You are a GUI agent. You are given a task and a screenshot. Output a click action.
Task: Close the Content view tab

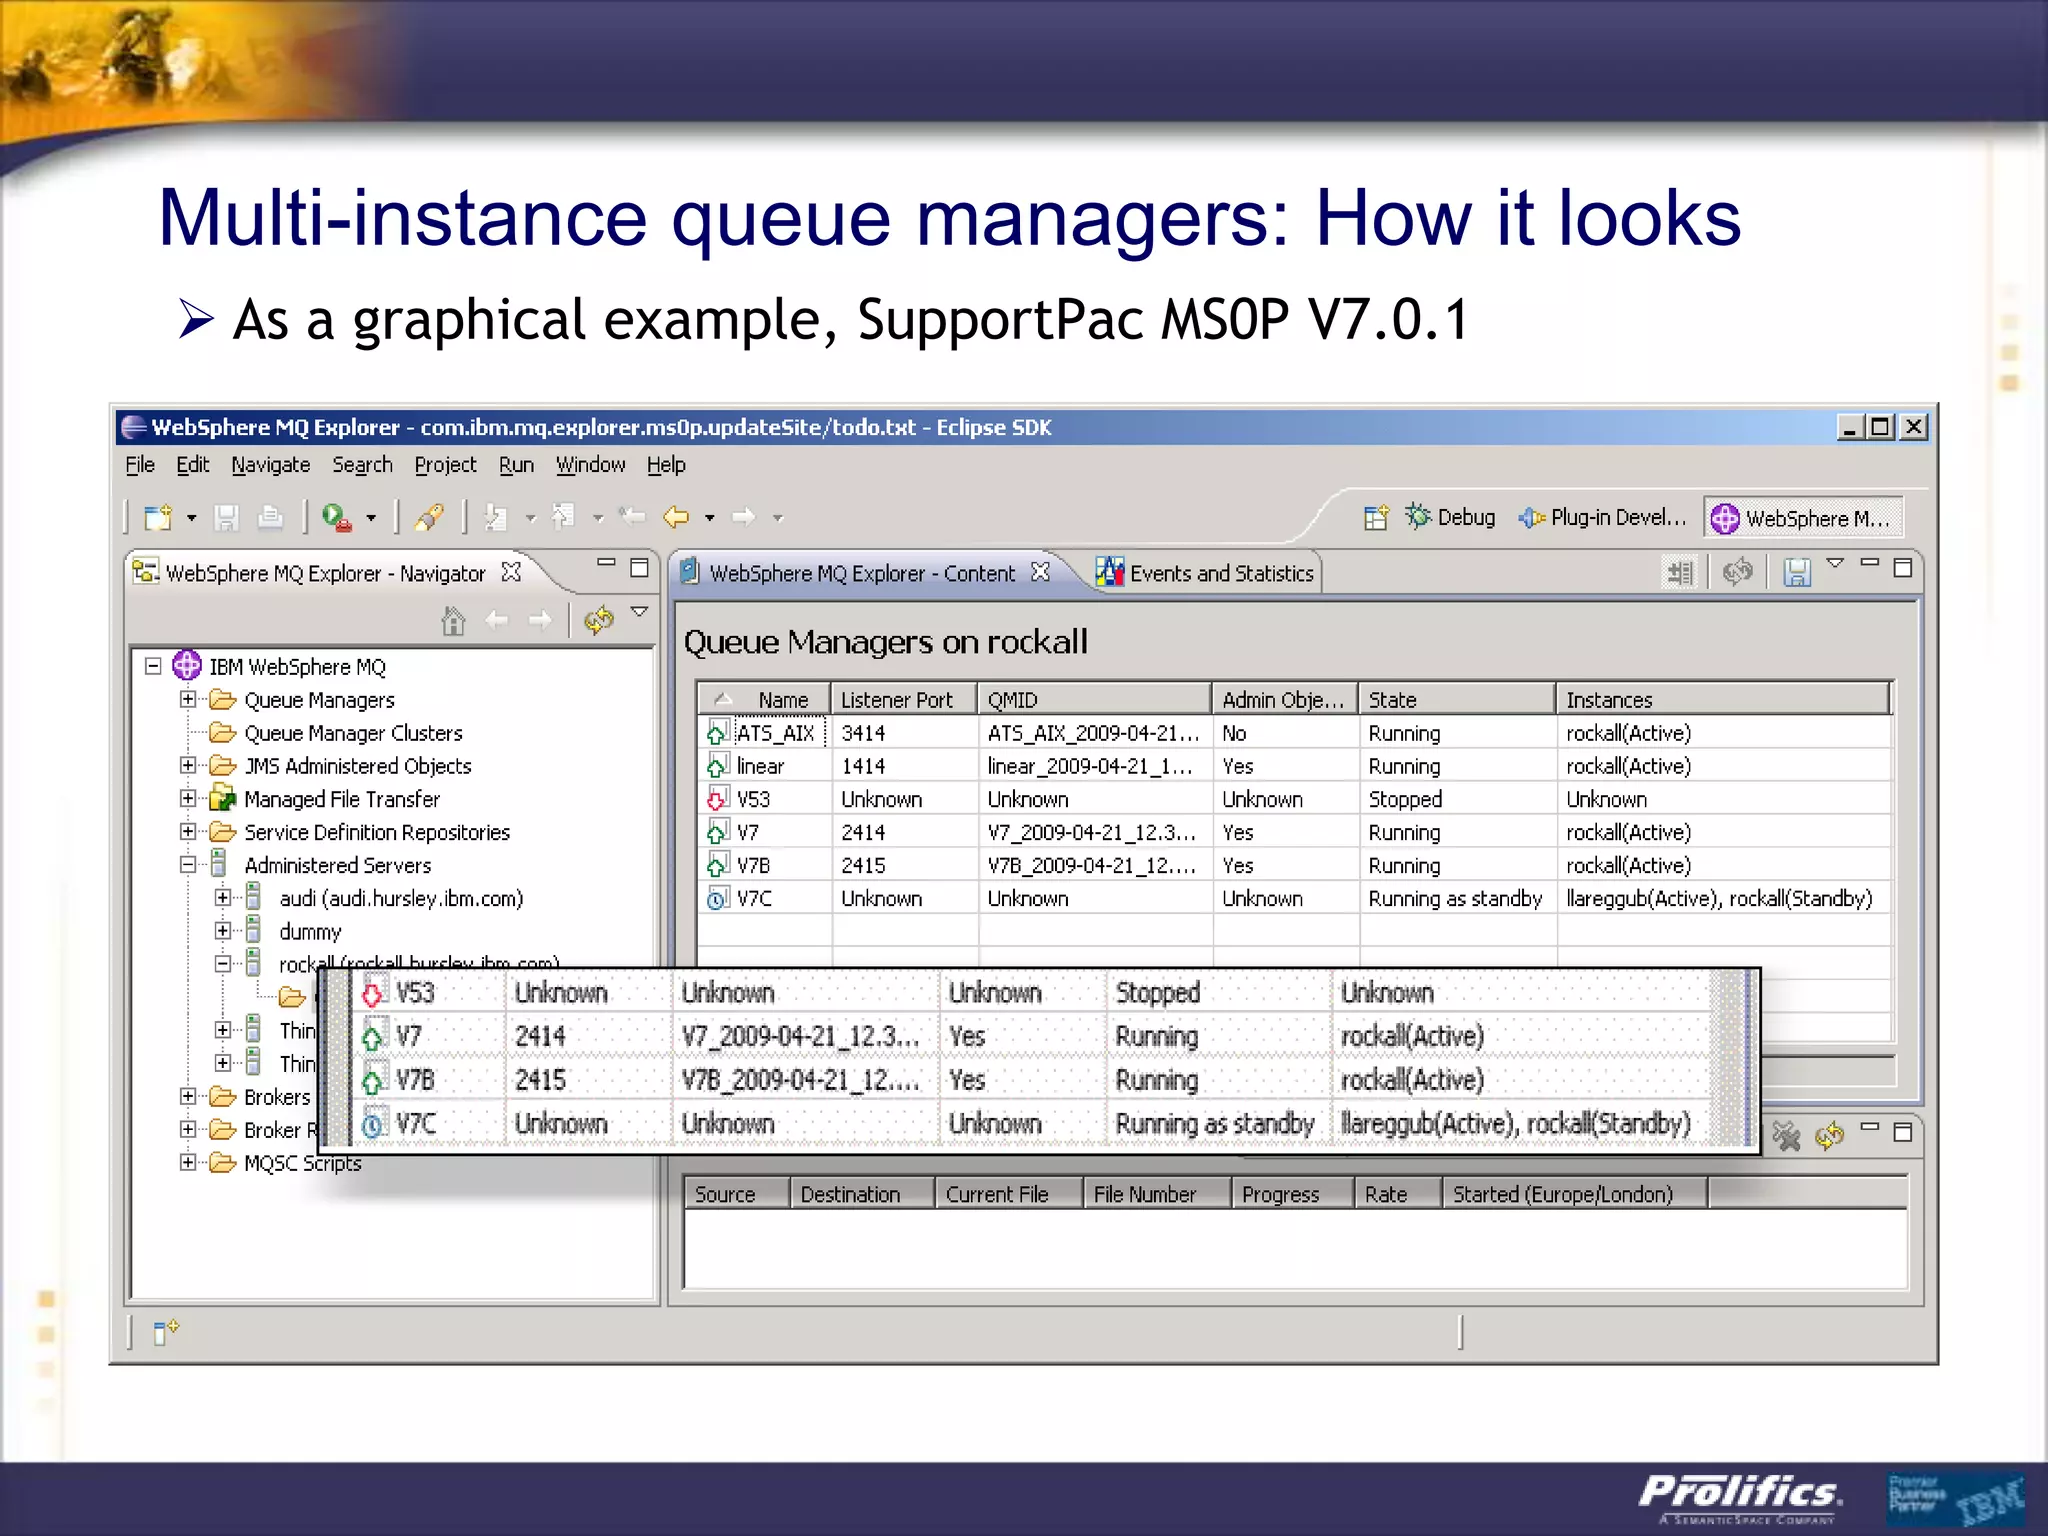coord(1041,572)
